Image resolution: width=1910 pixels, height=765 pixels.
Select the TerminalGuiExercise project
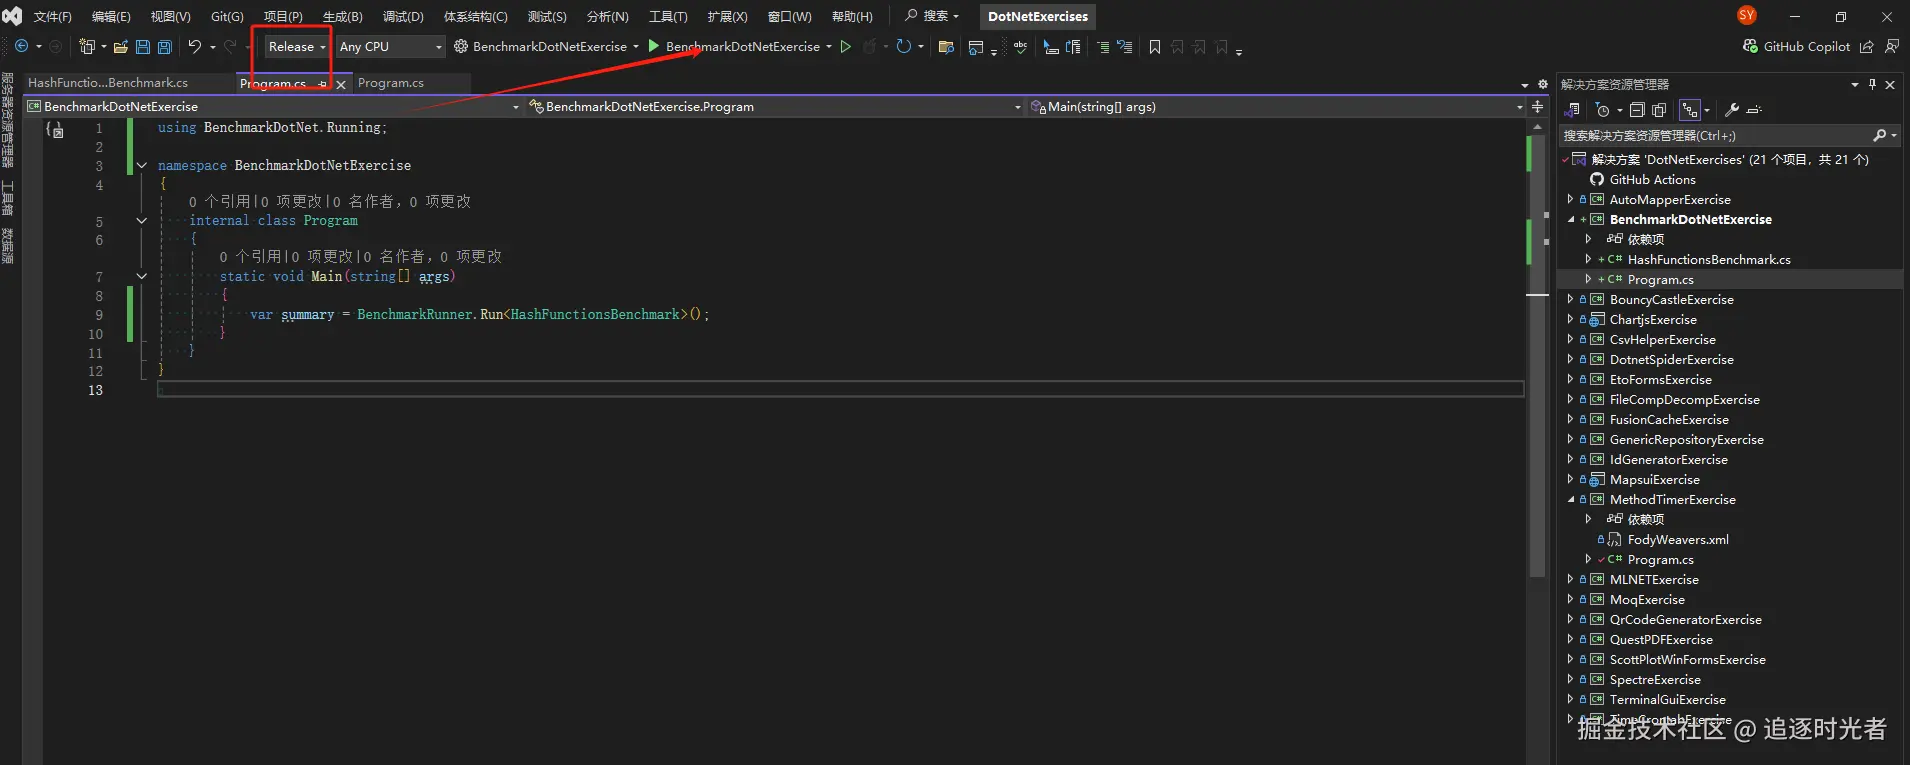(x=1667, y=700)
